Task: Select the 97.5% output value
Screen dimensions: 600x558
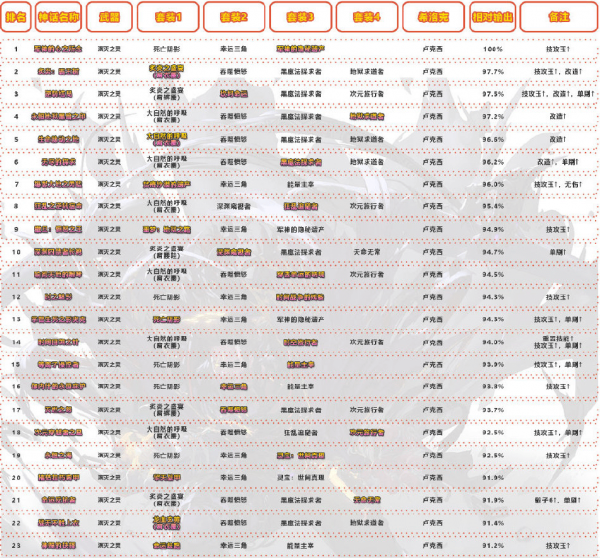Action: pyautogui.click(x=493, y=94)
